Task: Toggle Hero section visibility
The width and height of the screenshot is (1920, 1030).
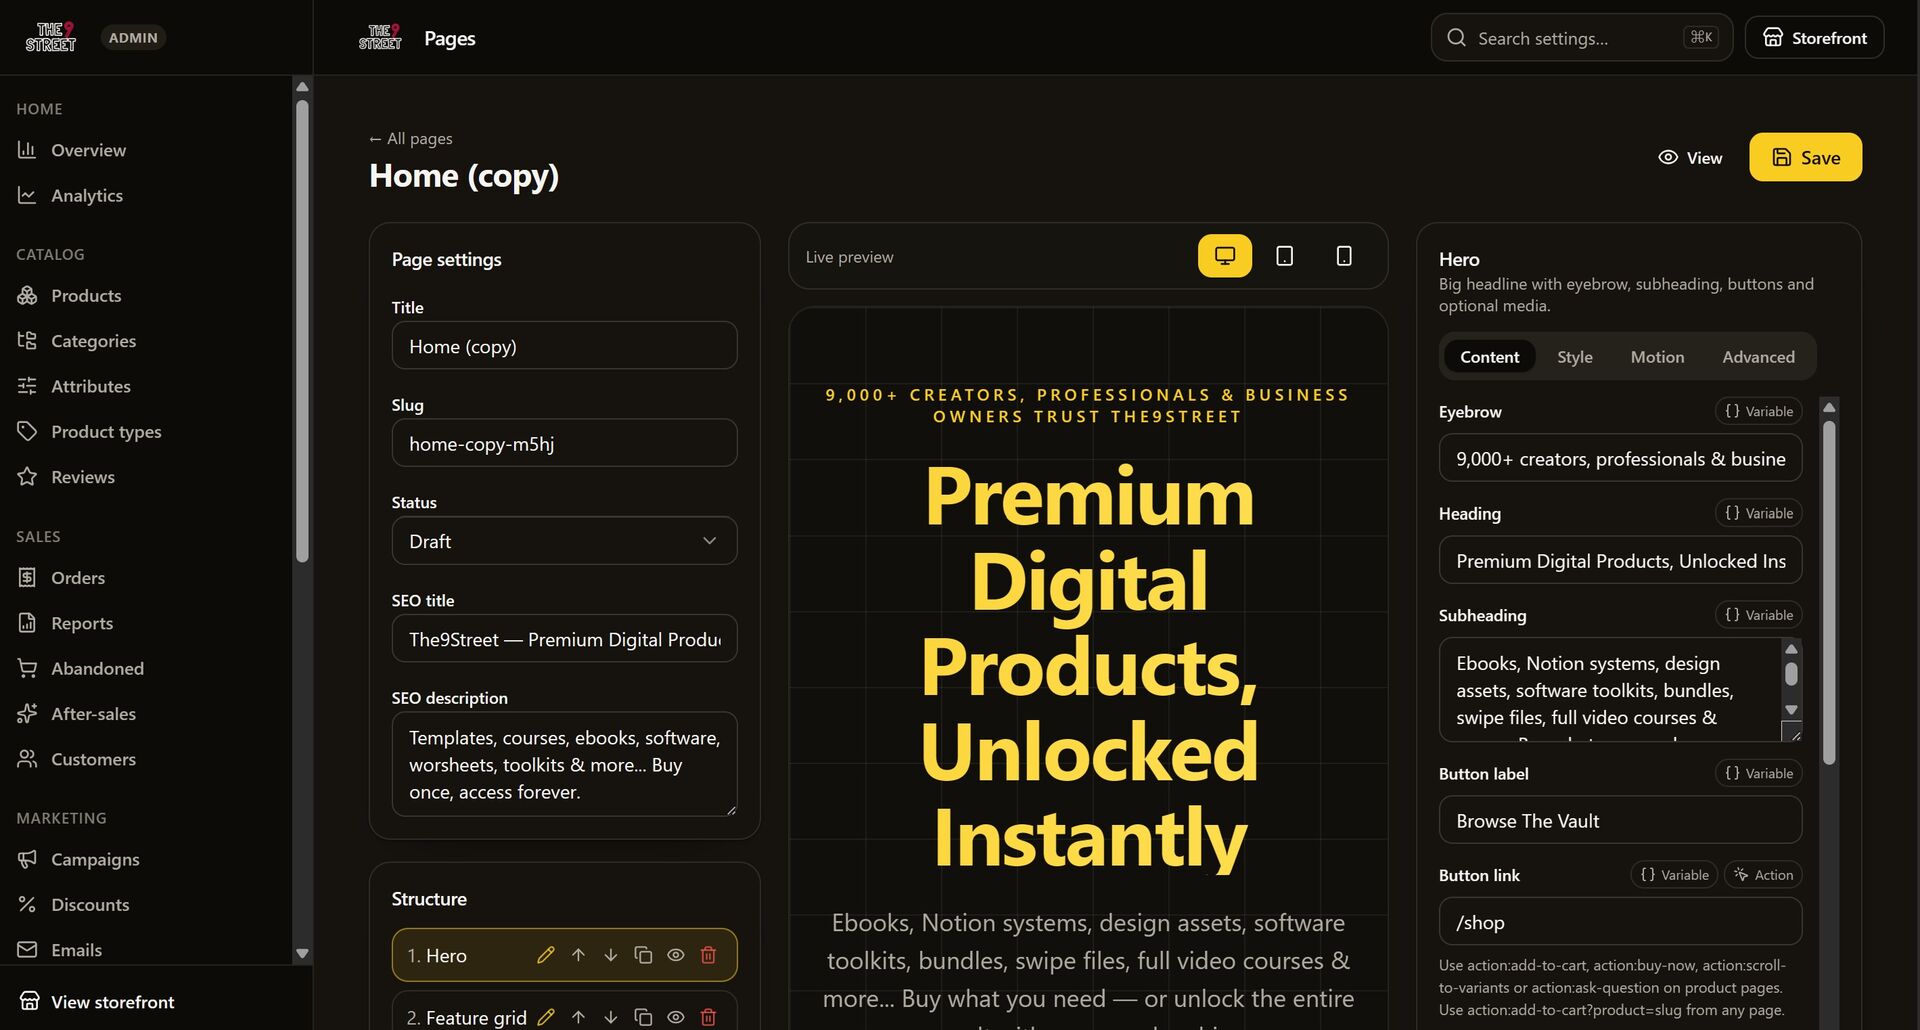Action: (676, 955)
